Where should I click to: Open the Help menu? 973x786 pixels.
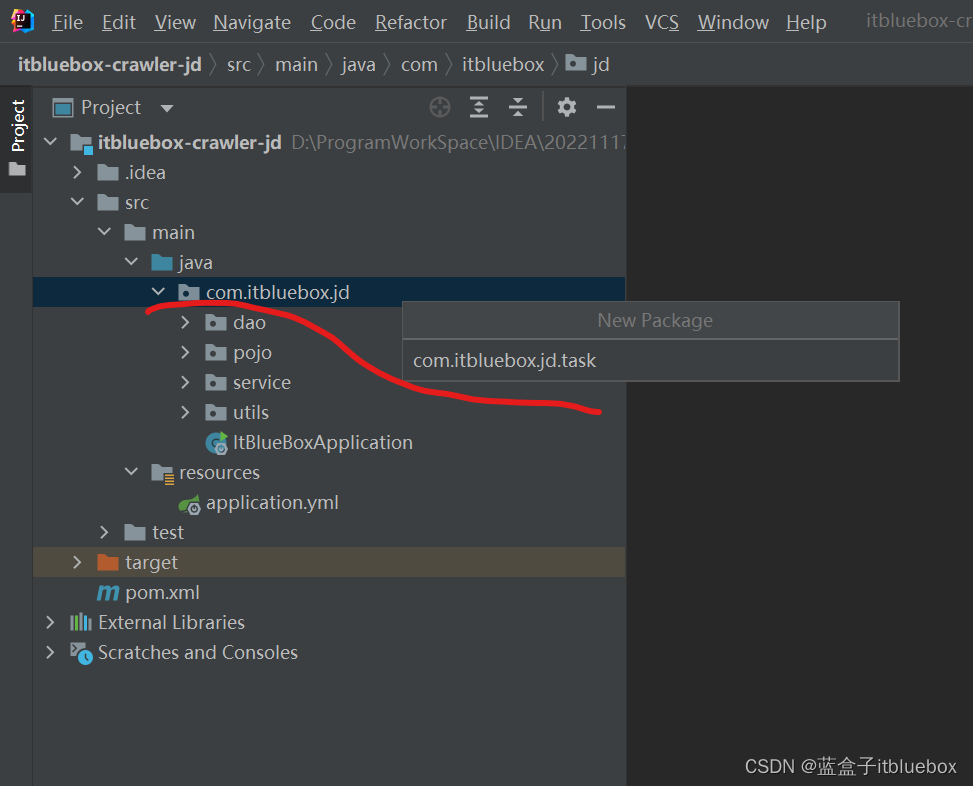(806, 22)
